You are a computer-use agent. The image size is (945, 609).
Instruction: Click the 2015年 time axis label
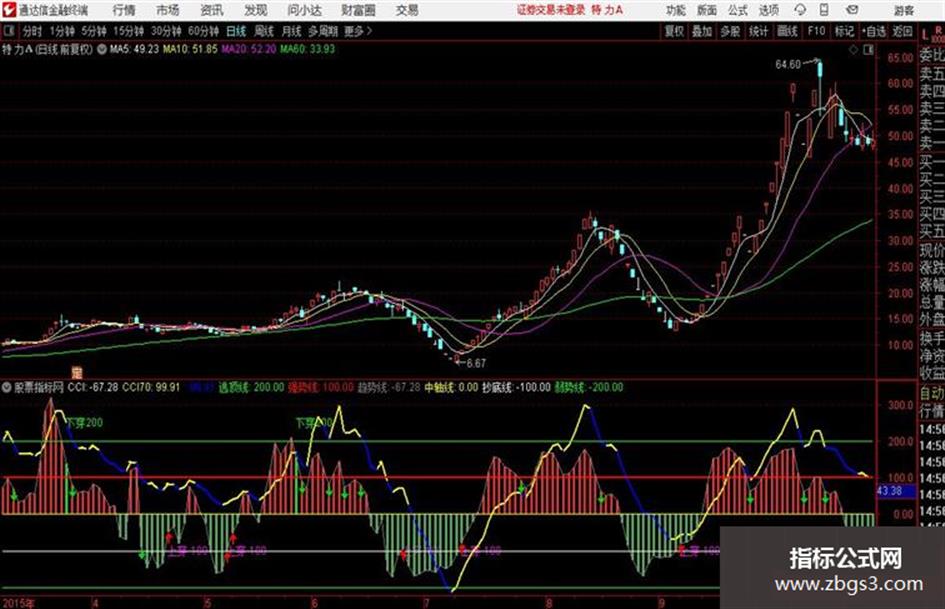(x=19, y=603)
